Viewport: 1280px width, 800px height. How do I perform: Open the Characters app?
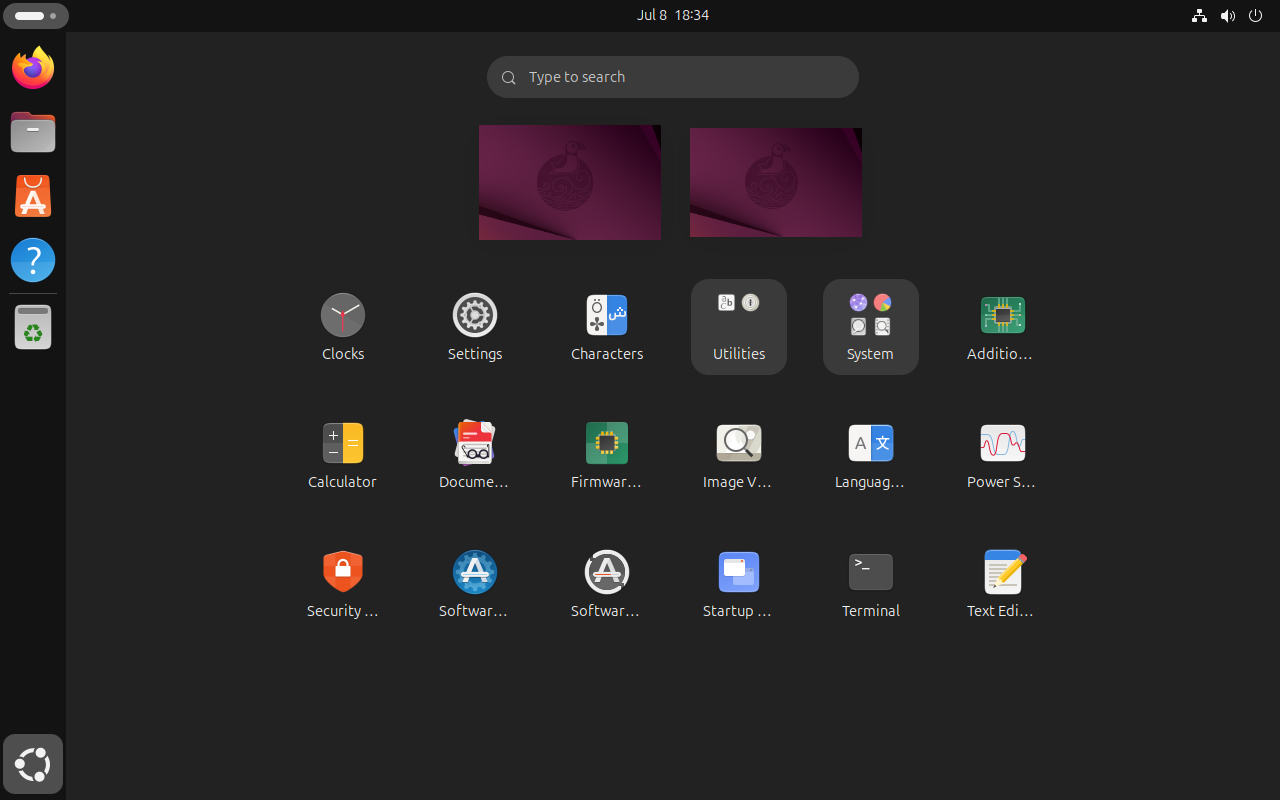(607, 327)
